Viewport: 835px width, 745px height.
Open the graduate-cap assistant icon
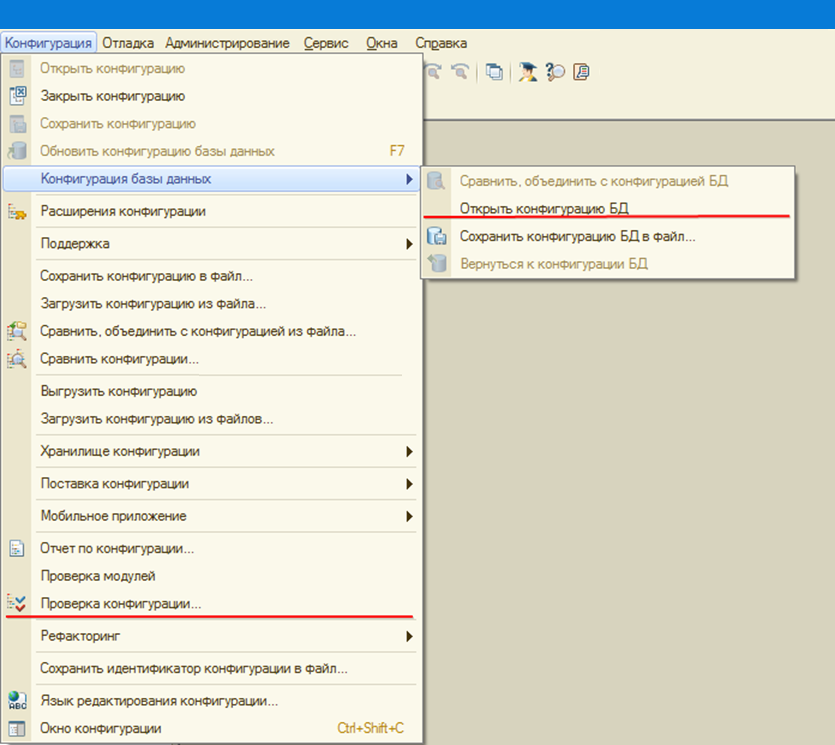(528, 71)
